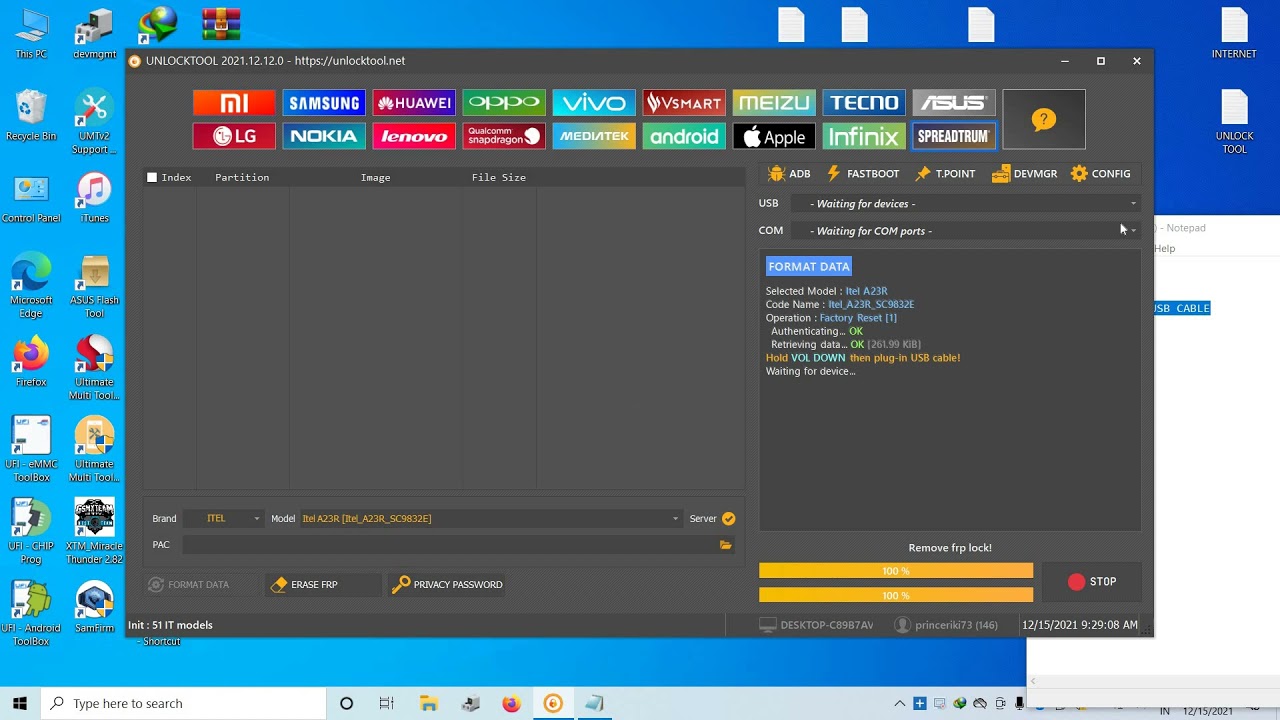Open the Model Itel A23R dropdown

click(x=490, y=518)
